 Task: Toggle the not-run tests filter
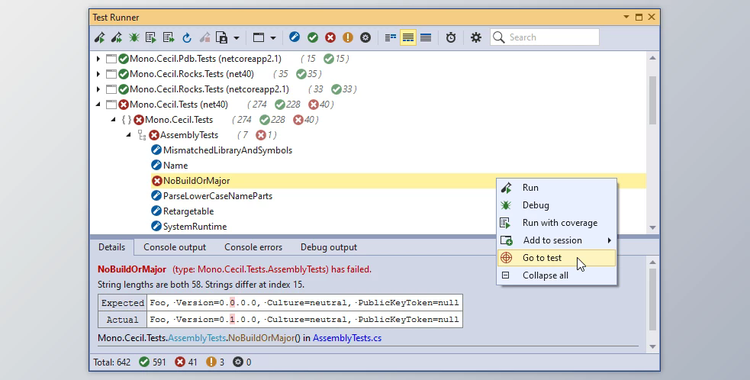point(295,37)
